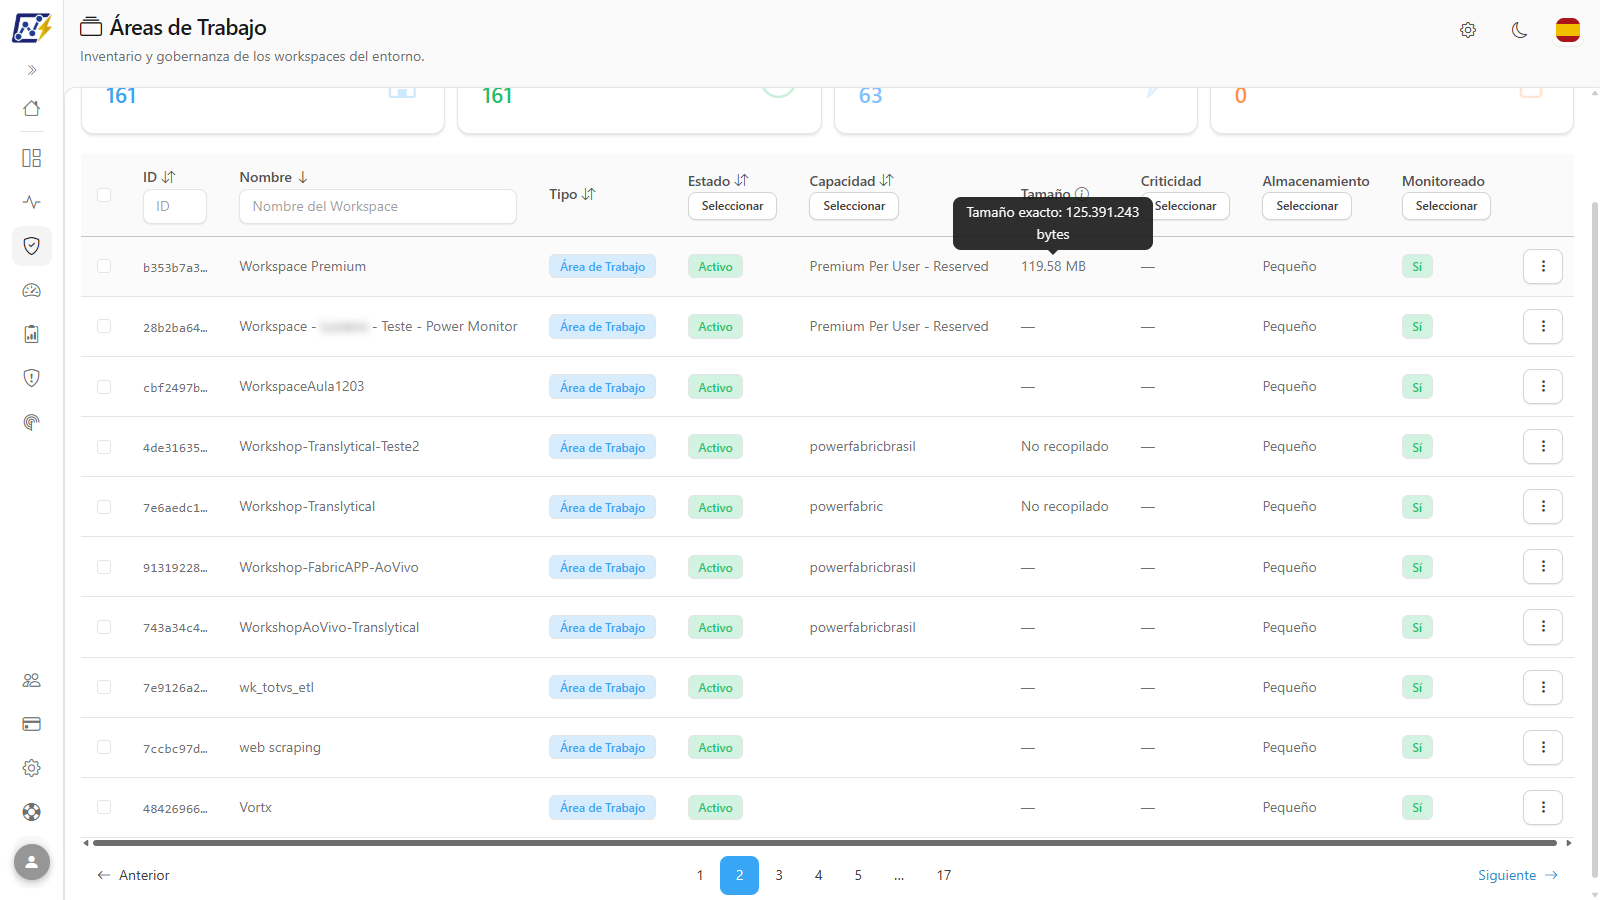Open the sidebar settings gear icon
Screen dimensions: 1600x900
pyautogui.click(x=32, y=768)
